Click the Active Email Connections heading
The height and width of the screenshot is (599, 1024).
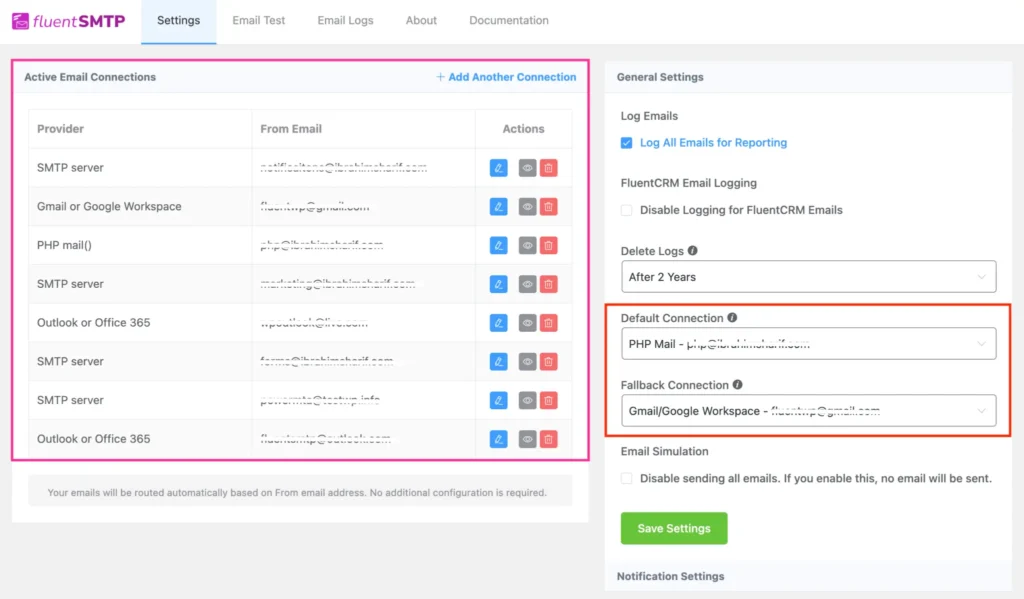pos(90,77)
